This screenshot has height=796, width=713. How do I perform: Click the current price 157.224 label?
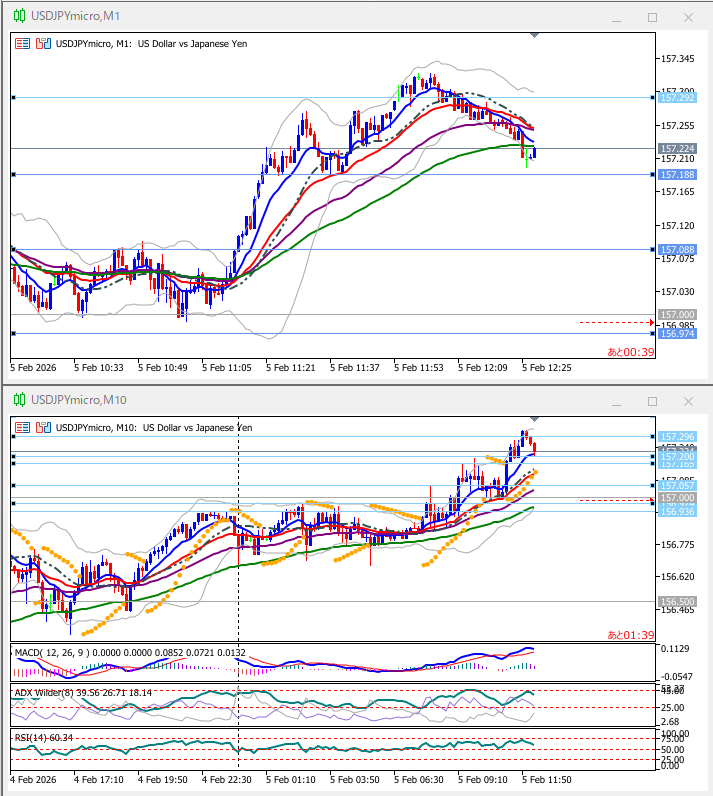[x=678, y=149]
